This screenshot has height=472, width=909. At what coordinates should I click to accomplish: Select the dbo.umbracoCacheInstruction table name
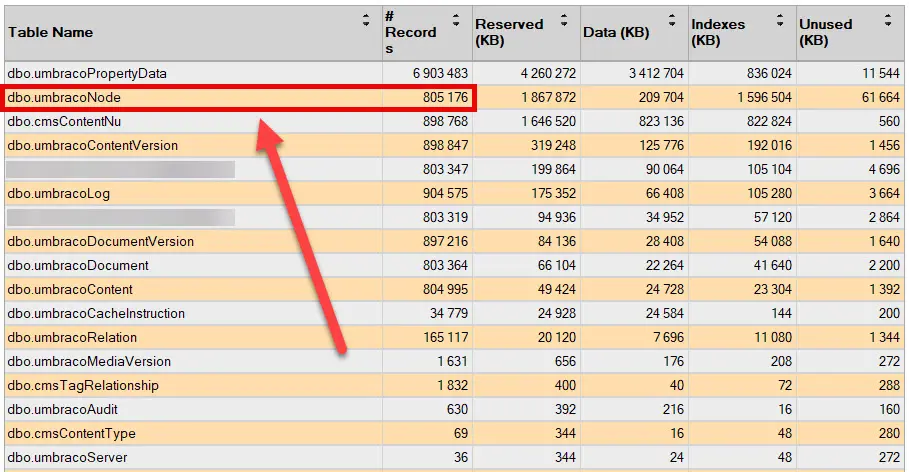pyautogui.click(x=96, y=314)
